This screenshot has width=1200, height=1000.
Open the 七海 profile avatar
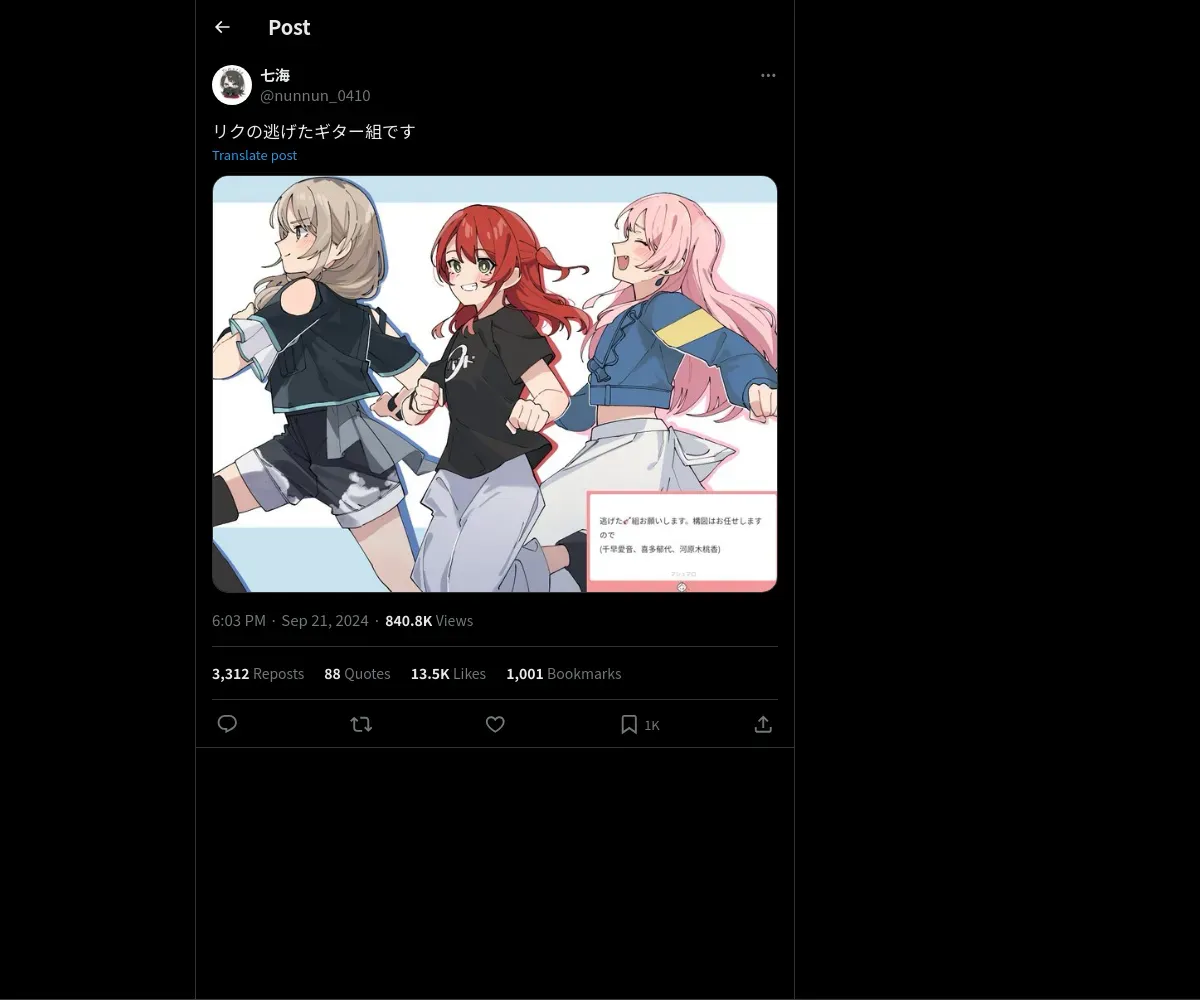[x=231, y=85]
